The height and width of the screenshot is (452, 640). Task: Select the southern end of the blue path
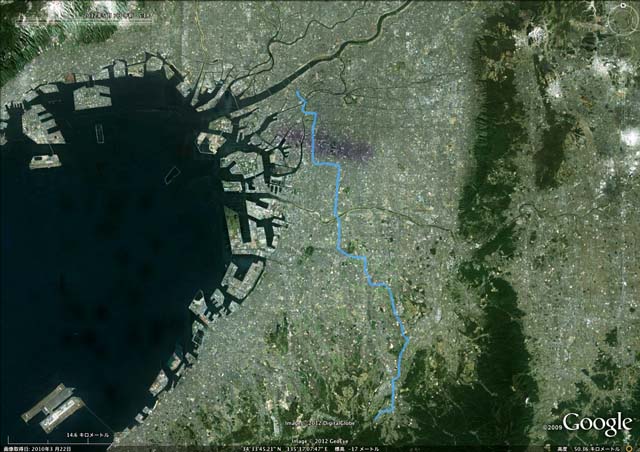pyautogui.click(x=376, y=419)
